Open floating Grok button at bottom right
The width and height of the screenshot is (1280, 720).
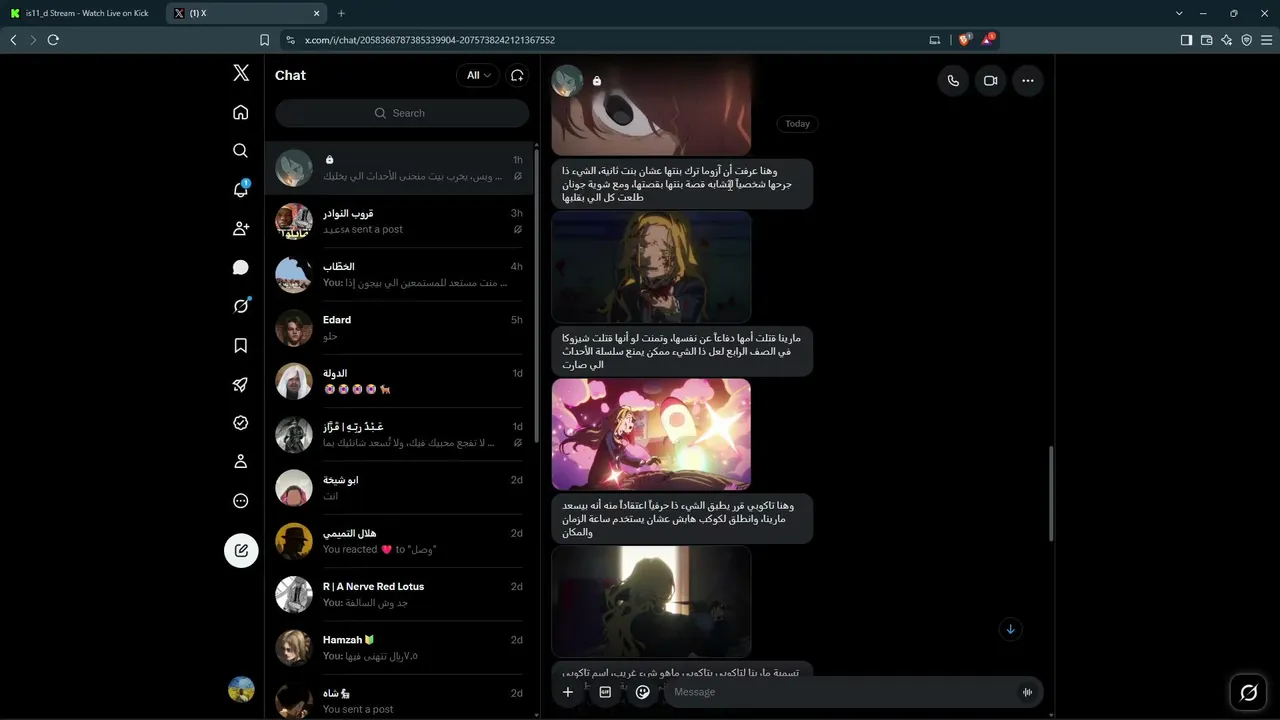pos(1248,692)
